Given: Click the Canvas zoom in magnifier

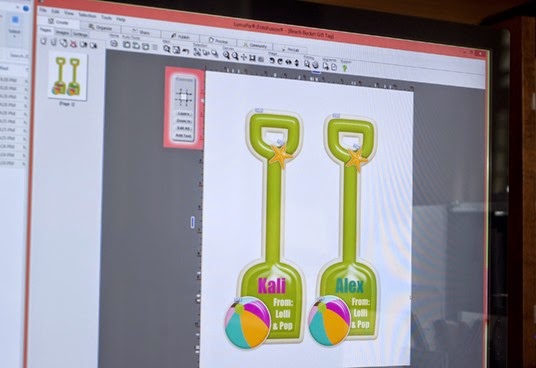Looking at the screenshot, I should tap(226, 55).
